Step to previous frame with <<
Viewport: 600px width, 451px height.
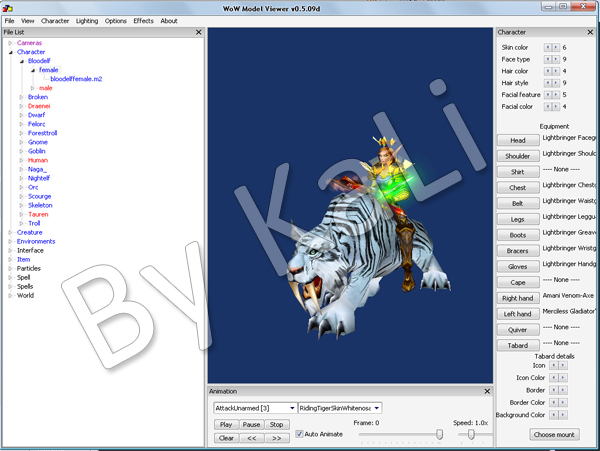point(251,438)
